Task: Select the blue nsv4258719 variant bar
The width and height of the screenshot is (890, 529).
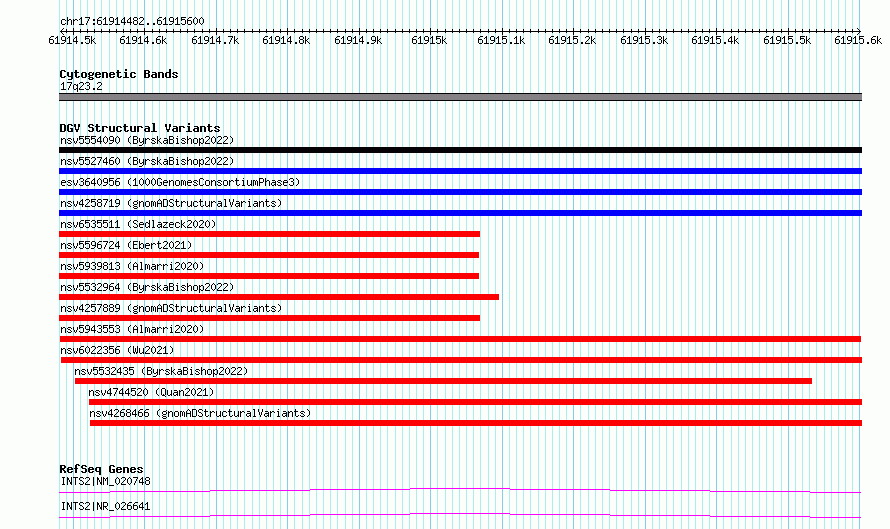Action: pos(460,213)
